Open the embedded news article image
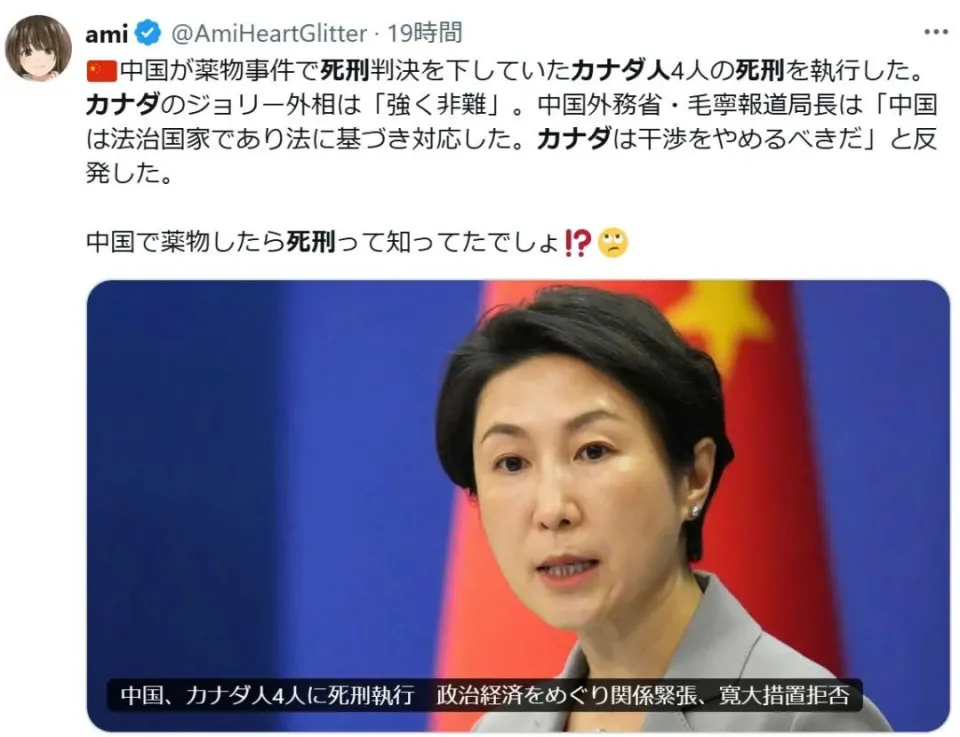 coord(518,506)
